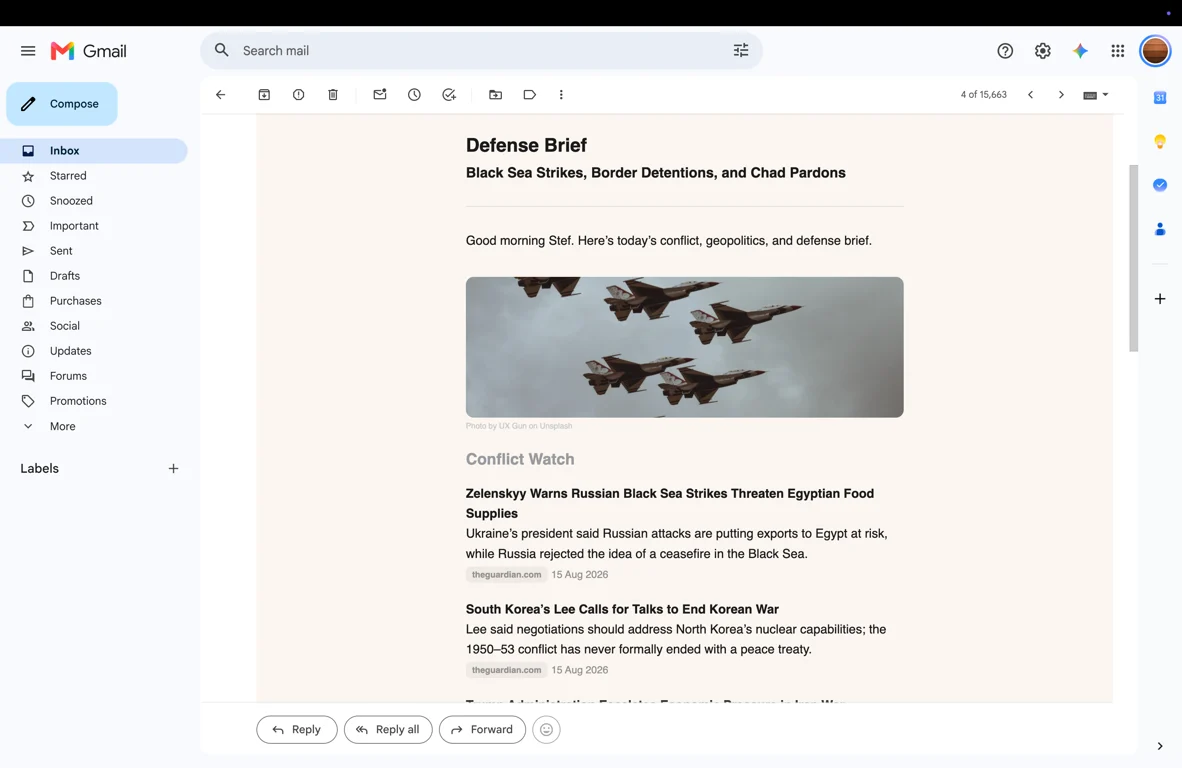The image size is (1182, 768).
Task: Archive this email
Action: click(x=264, y=94)
